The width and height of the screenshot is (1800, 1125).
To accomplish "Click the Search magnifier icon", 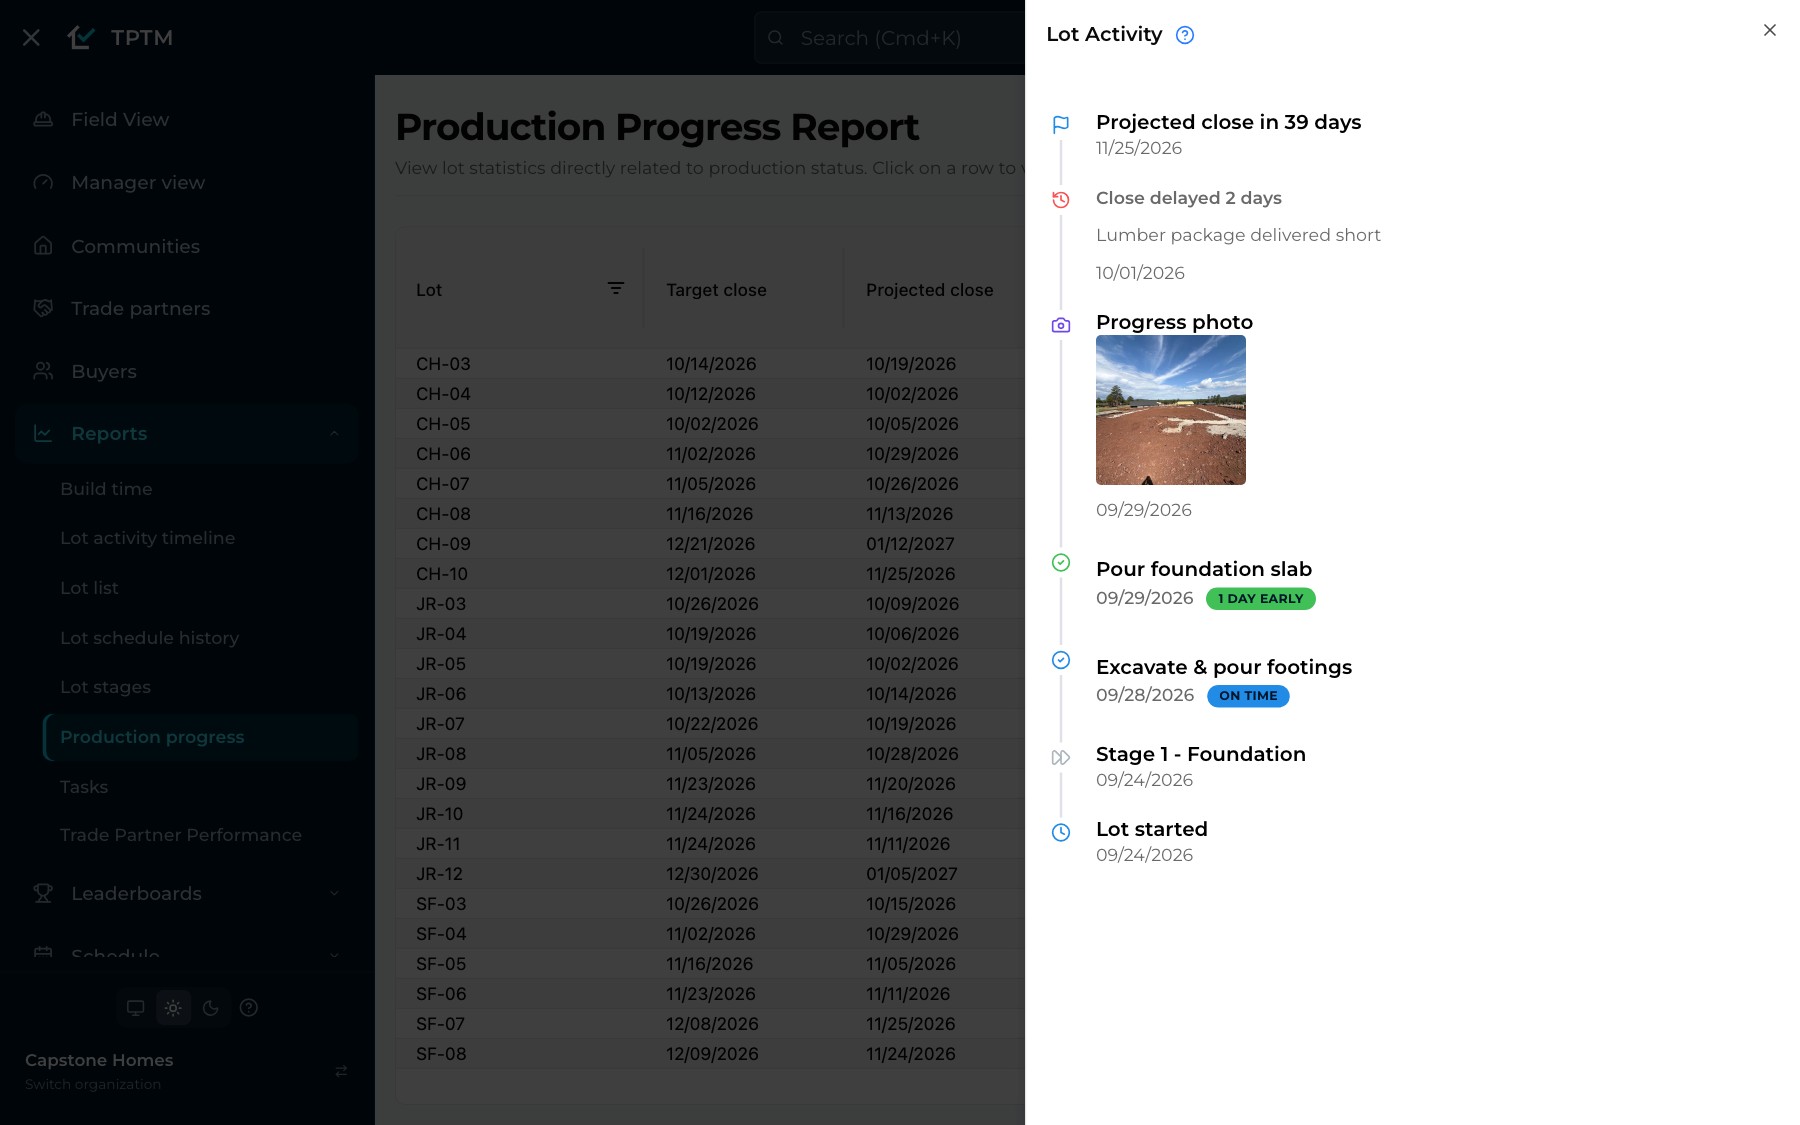I will (775, 38).
